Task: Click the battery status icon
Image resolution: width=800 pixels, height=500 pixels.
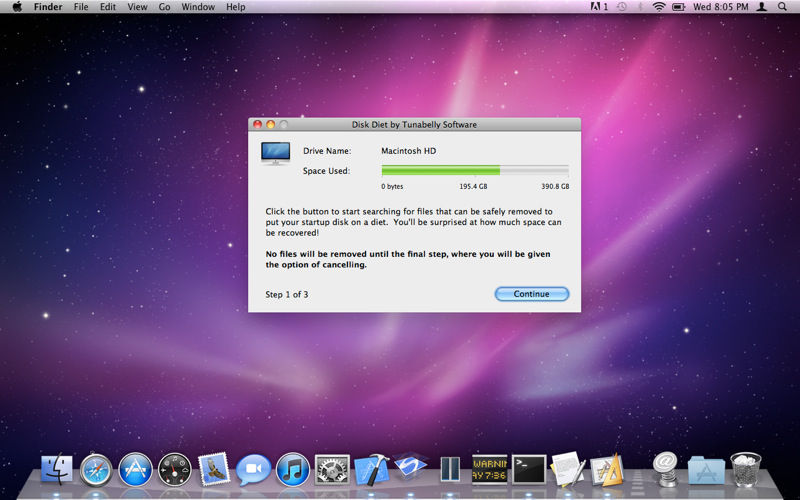Action: click(x=679, y=7)
